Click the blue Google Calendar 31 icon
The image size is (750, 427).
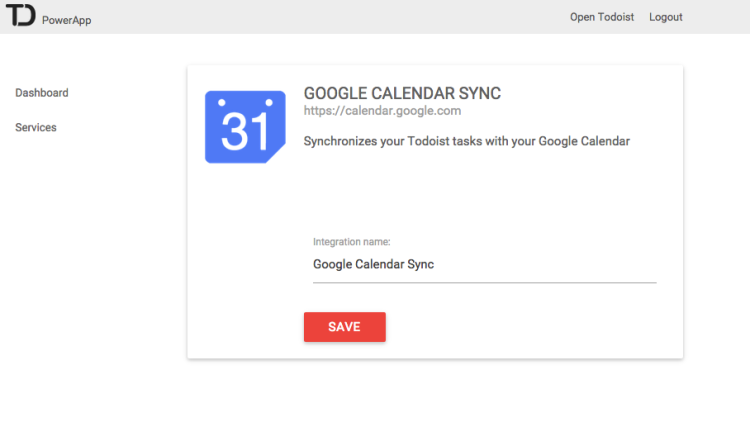click(245, 127)
